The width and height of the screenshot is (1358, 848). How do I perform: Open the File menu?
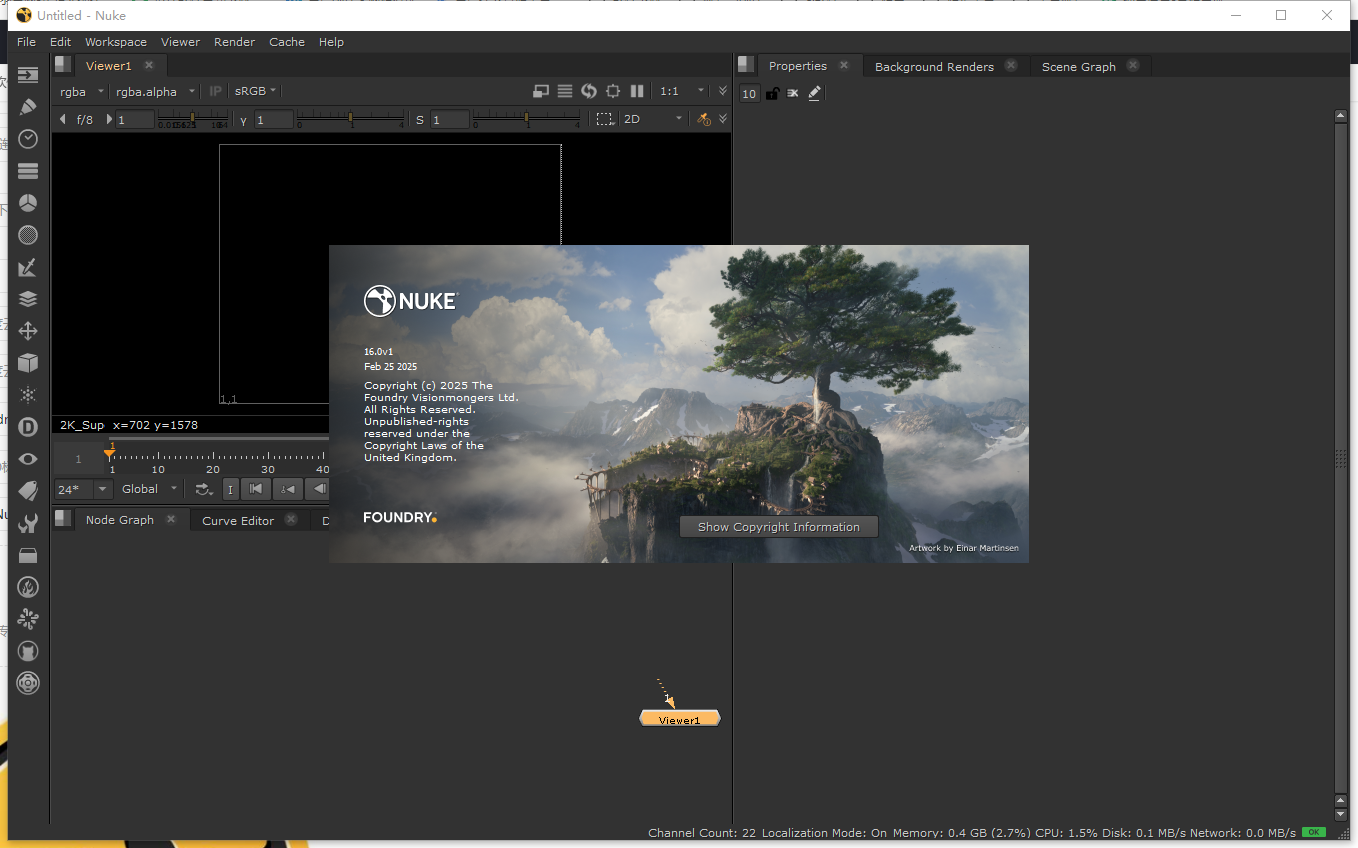click(26, 42)
